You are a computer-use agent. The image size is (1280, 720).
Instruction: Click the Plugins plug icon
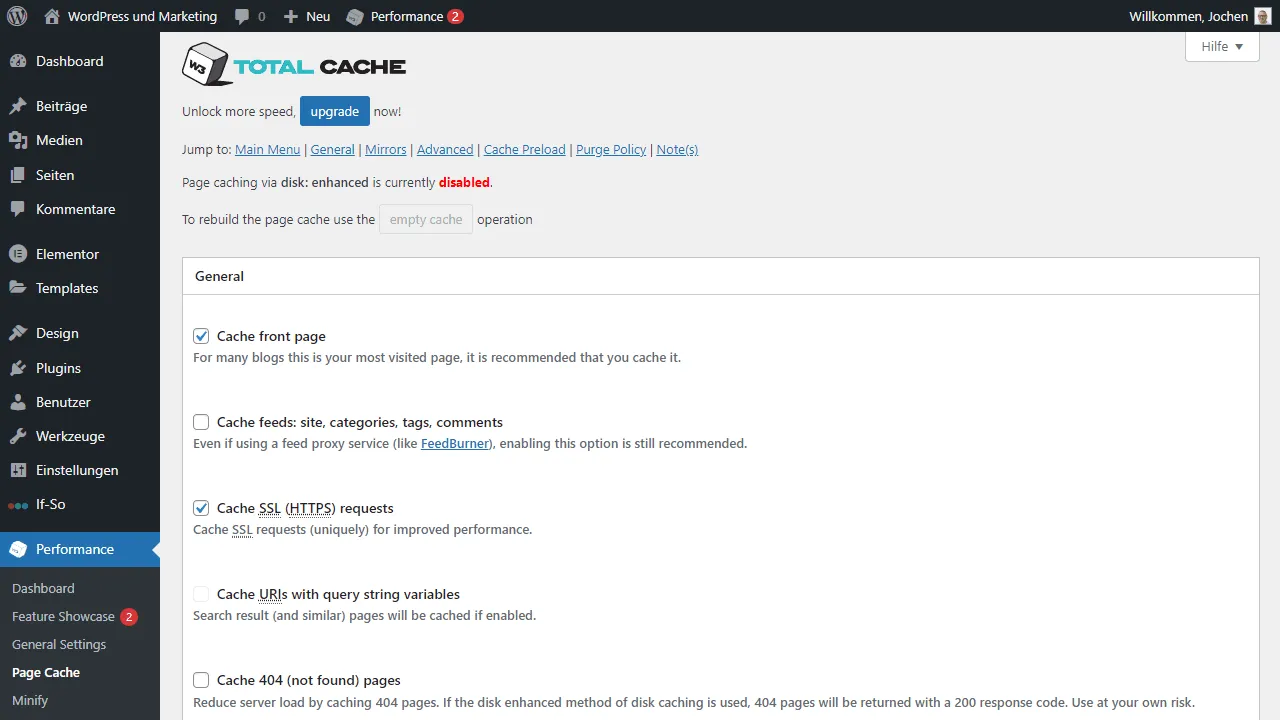[18, 368]
